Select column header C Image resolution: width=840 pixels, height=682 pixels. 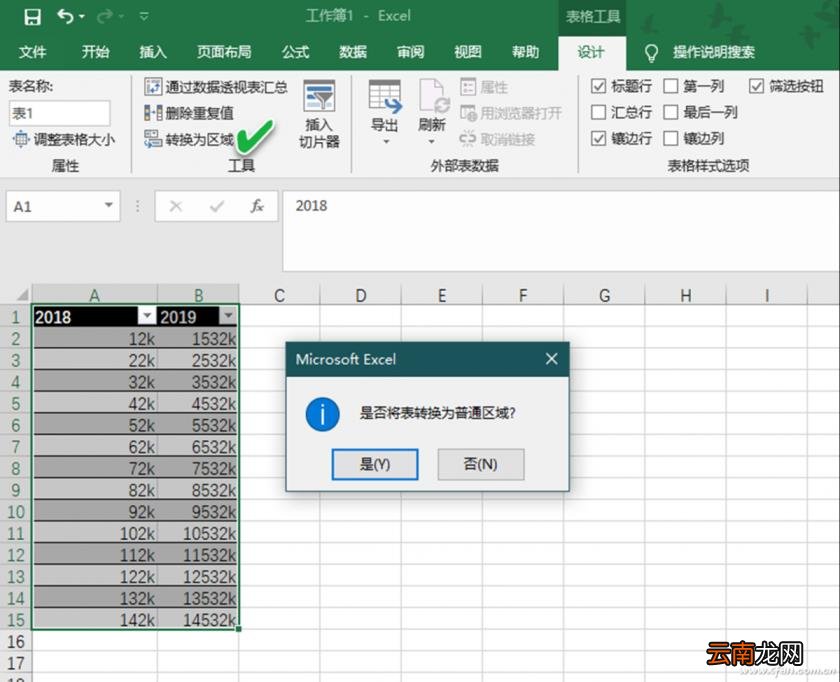(279, 295)
